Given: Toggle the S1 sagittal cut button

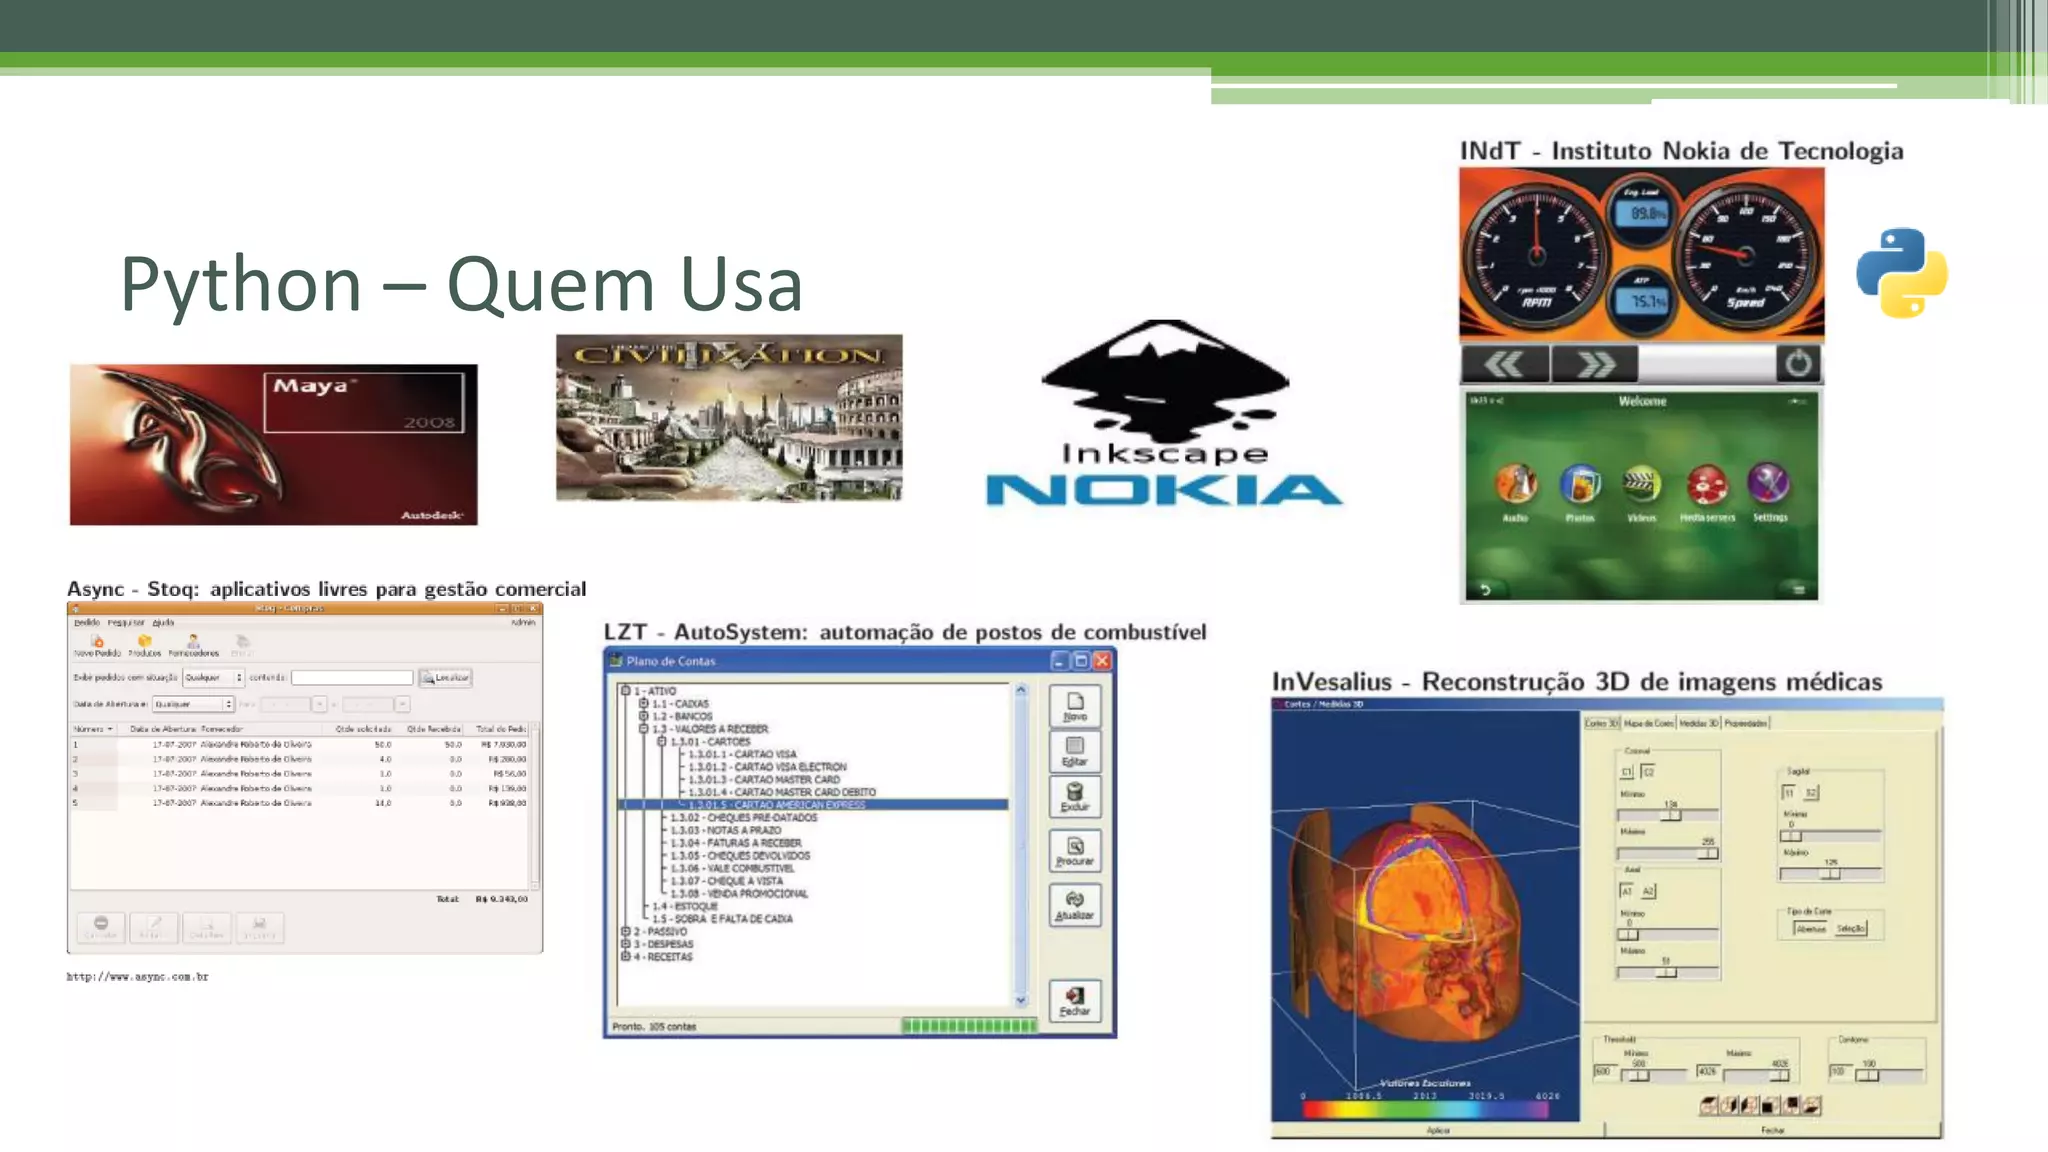Looking at the screenshot, I should pos(1790,792).
